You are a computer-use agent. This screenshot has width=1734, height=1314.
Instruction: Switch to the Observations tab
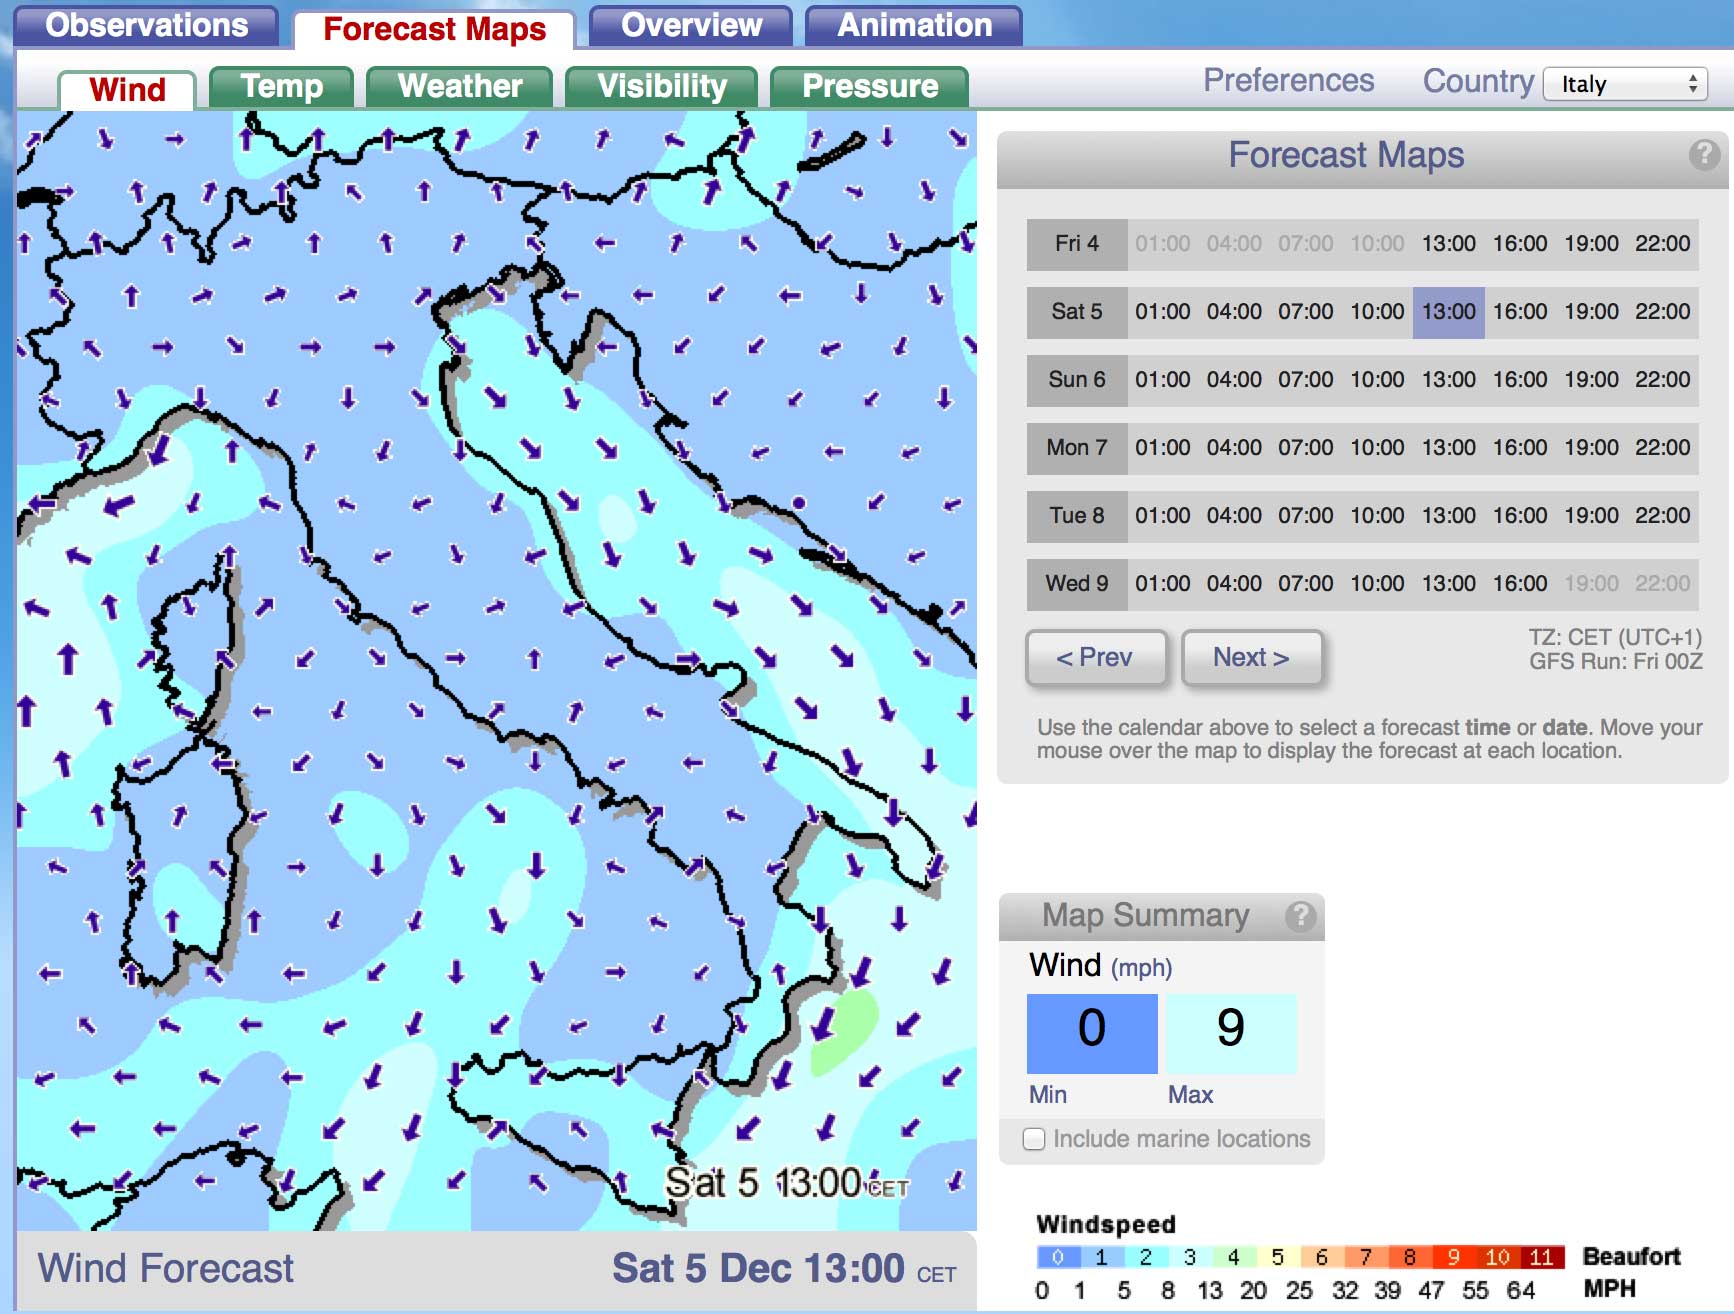coord(146,26)
